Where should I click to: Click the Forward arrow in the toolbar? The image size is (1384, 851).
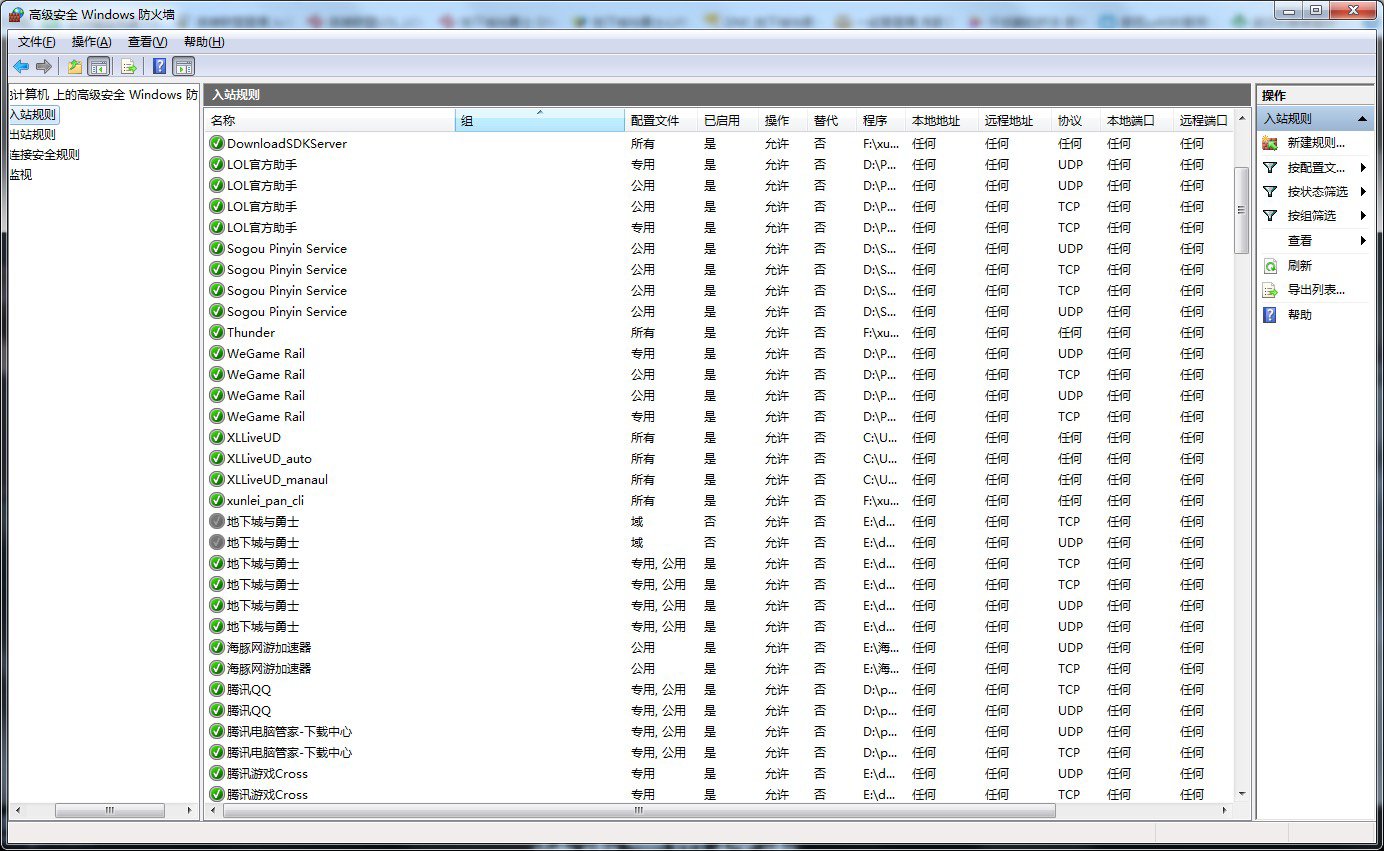pos(43,67)
